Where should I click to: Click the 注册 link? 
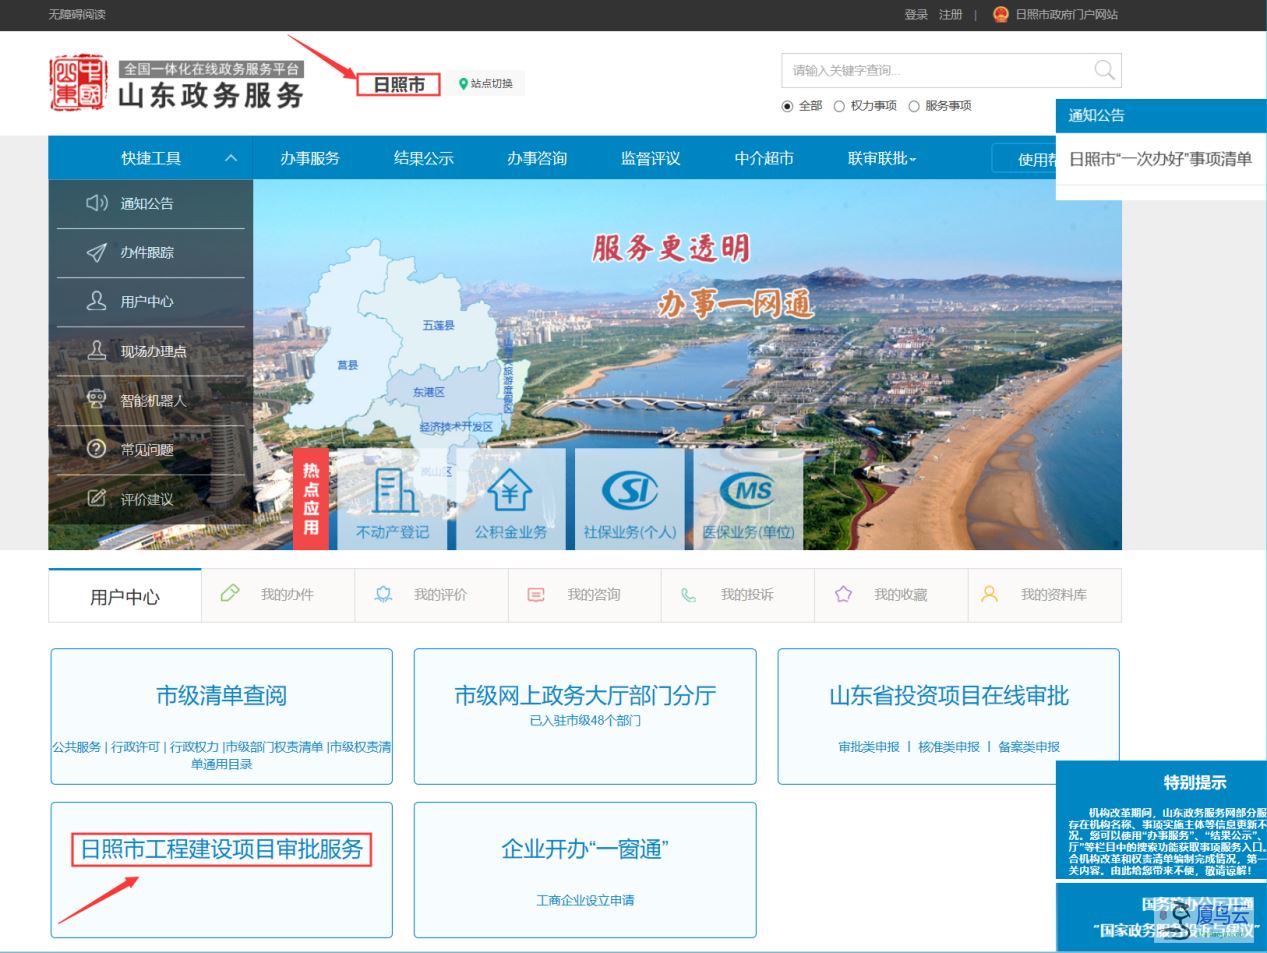tap(950, 14)
